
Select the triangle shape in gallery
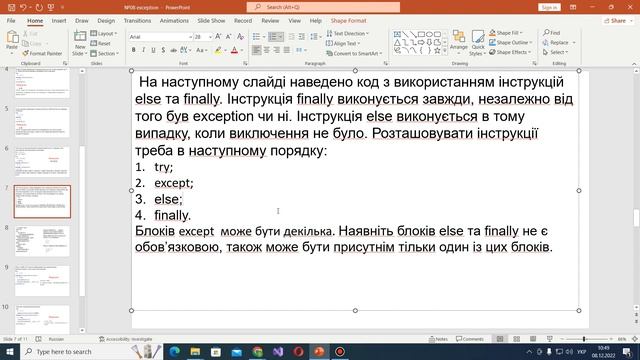pyautogui.click(x=397, y=42)
